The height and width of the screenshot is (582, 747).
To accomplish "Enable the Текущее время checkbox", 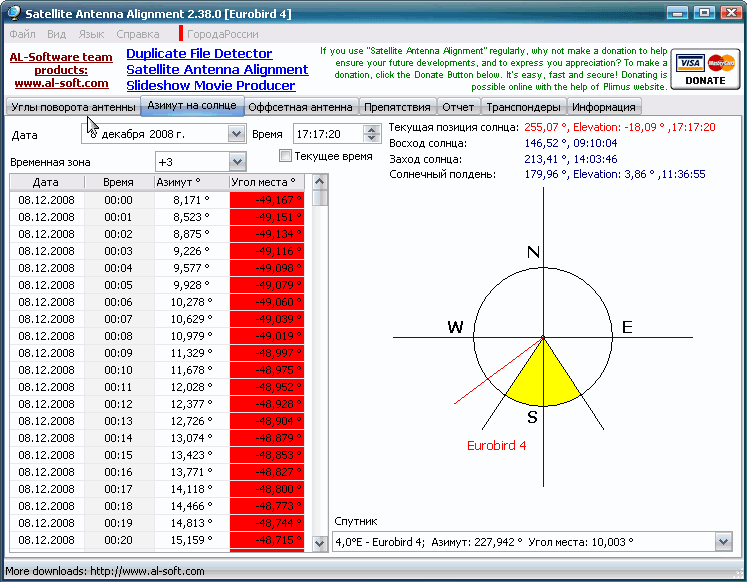I will click(285, 156).
